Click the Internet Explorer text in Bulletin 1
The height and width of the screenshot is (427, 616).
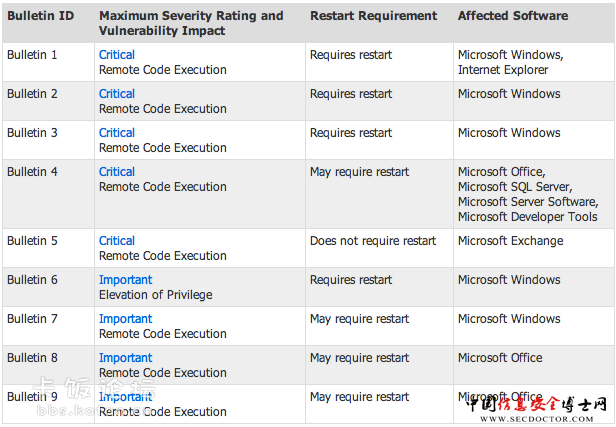(503, 70)
